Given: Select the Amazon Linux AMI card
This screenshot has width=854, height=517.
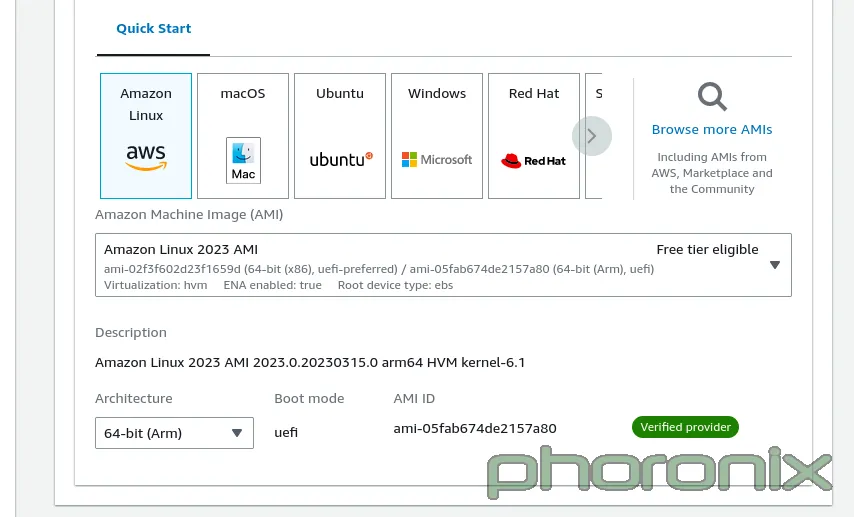Looking at the screenshot, I should [146, 136].
